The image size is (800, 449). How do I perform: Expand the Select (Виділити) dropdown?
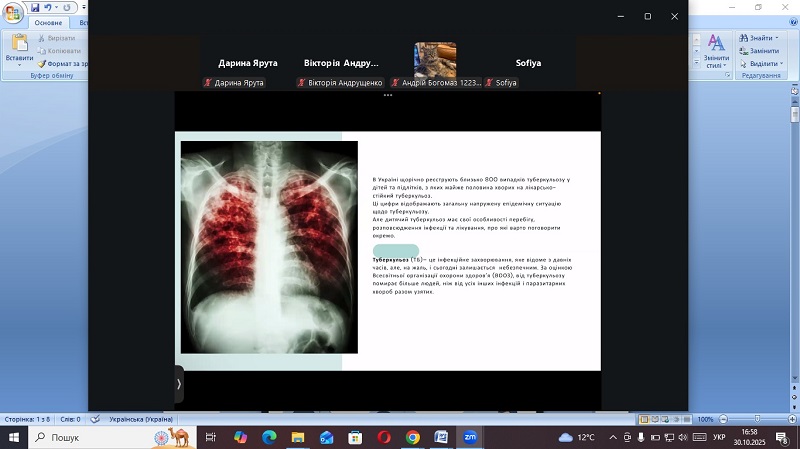[x=783, y=63]
